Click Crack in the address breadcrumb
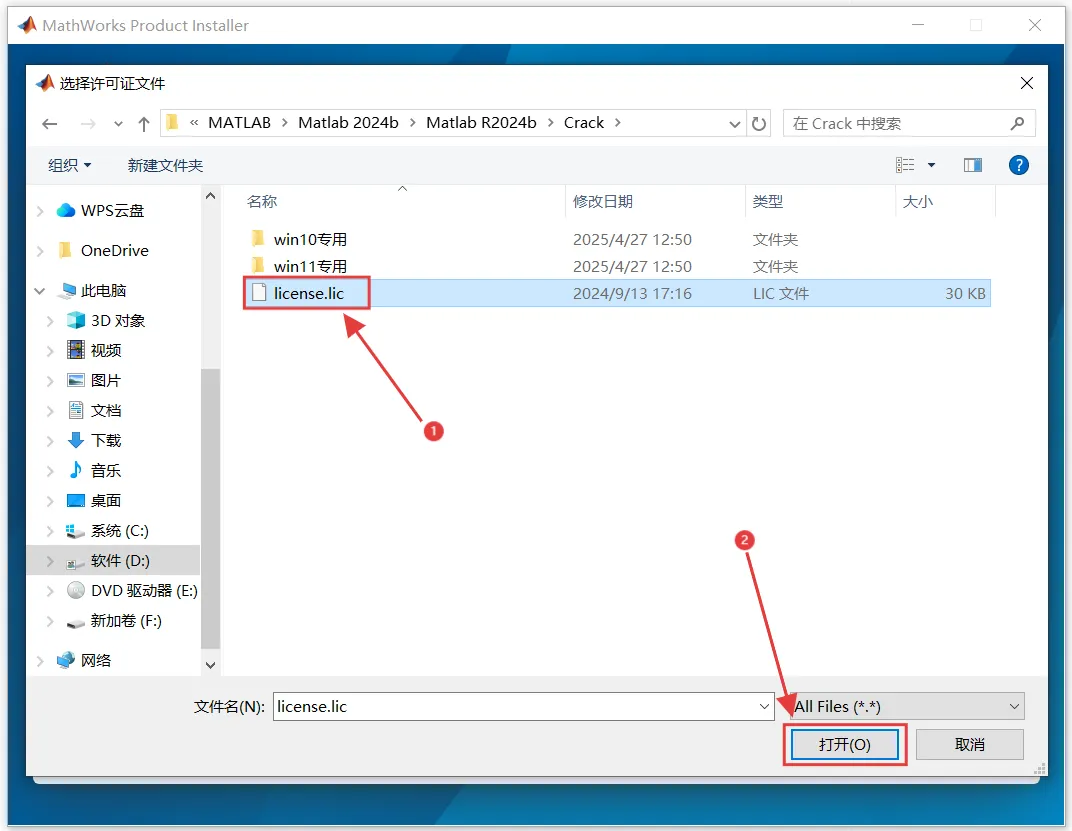1072x831 pixels. click(x=584, y=123)
